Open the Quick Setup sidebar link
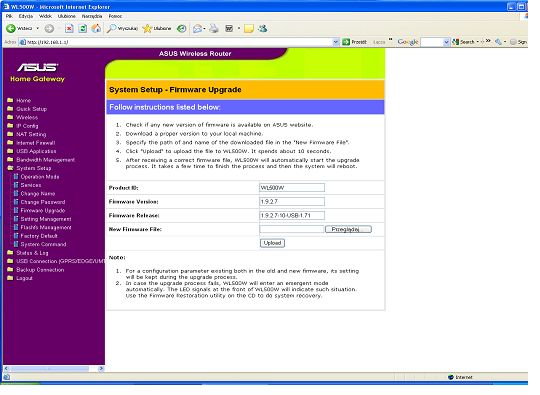The image size is (540, 395). (x=31, y=109)
